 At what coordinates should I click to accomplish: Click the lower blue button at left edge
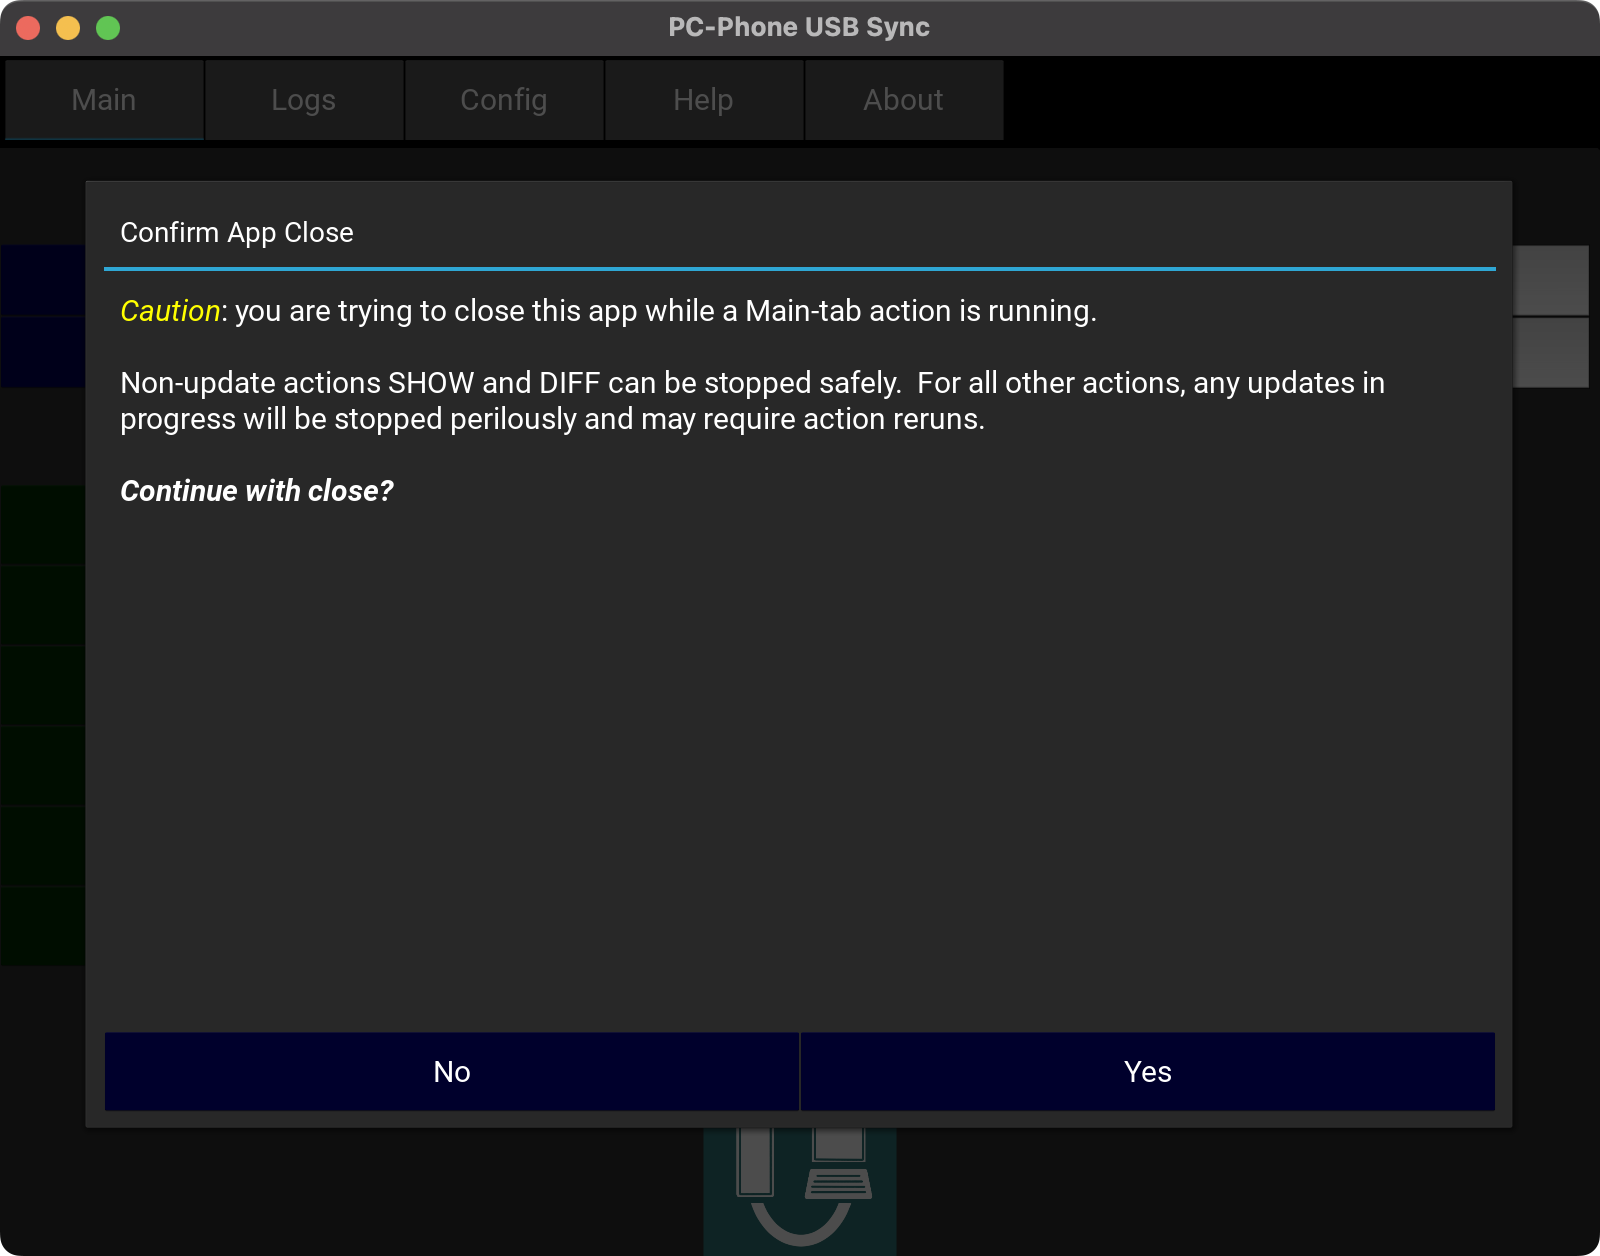[x=43, y=352]
